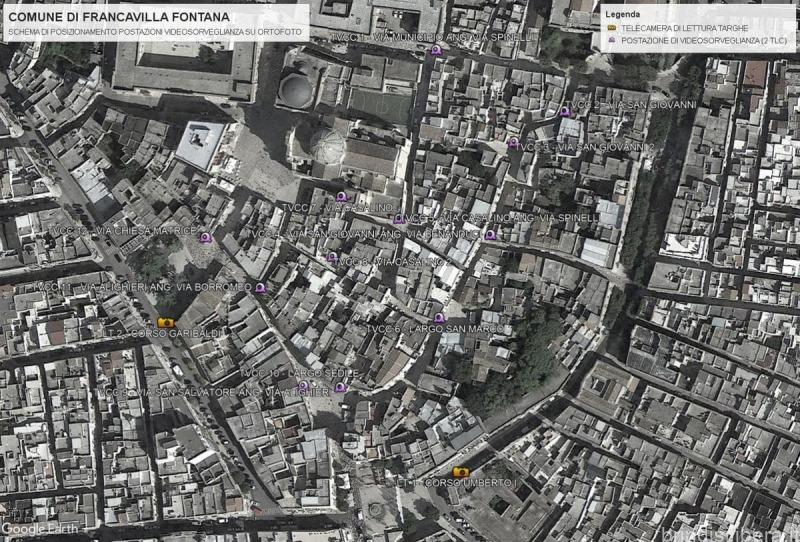Click the Via San Giovanni 2 surveillance marker
800x542 pixels.
513,143
